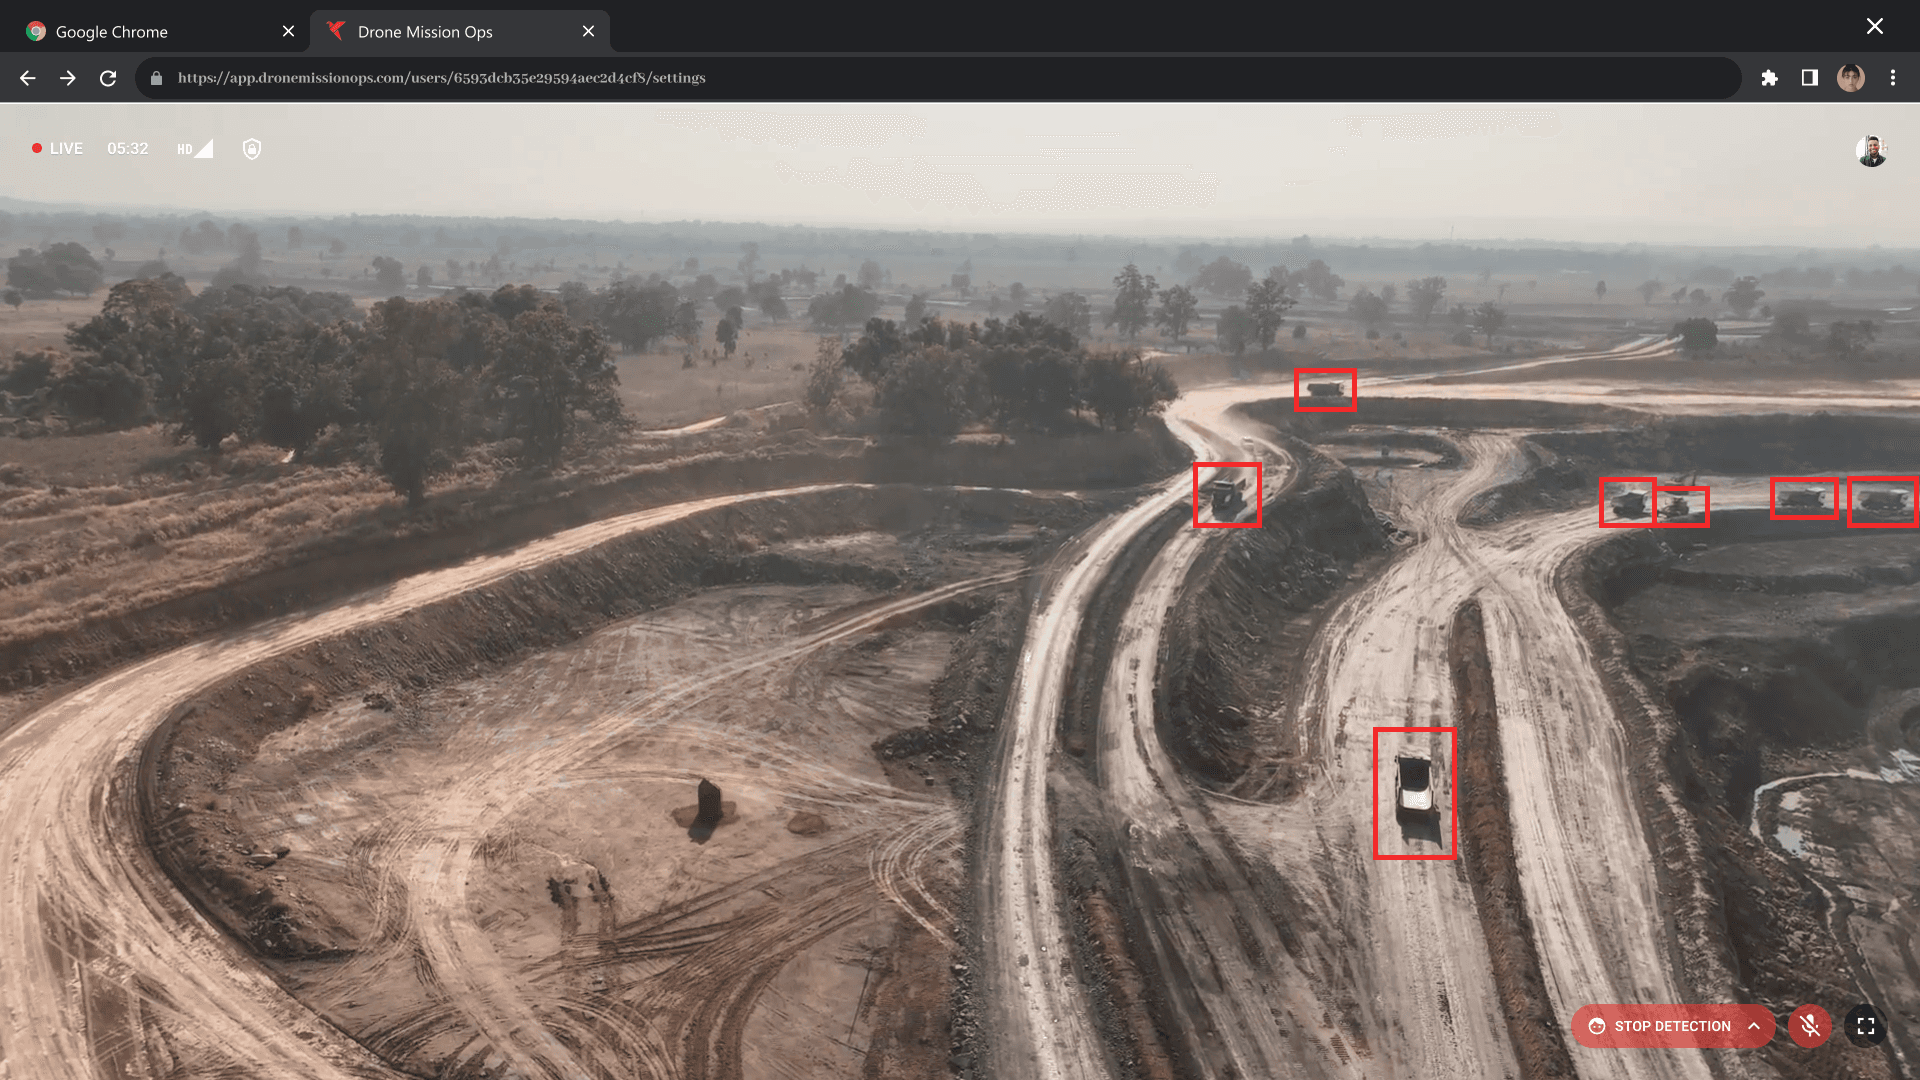Reload the current page

tap(108, 78)
